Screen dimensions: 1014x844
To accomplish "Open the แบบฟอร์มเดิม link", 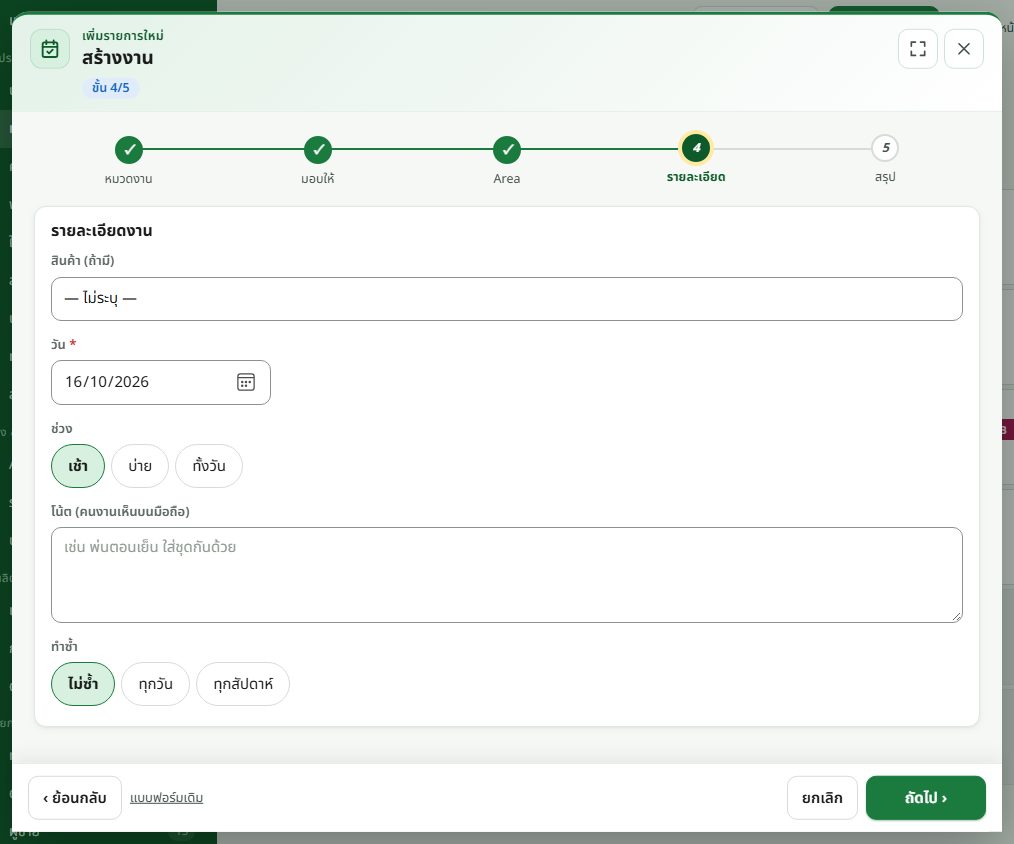I will [x=167, y=798].
